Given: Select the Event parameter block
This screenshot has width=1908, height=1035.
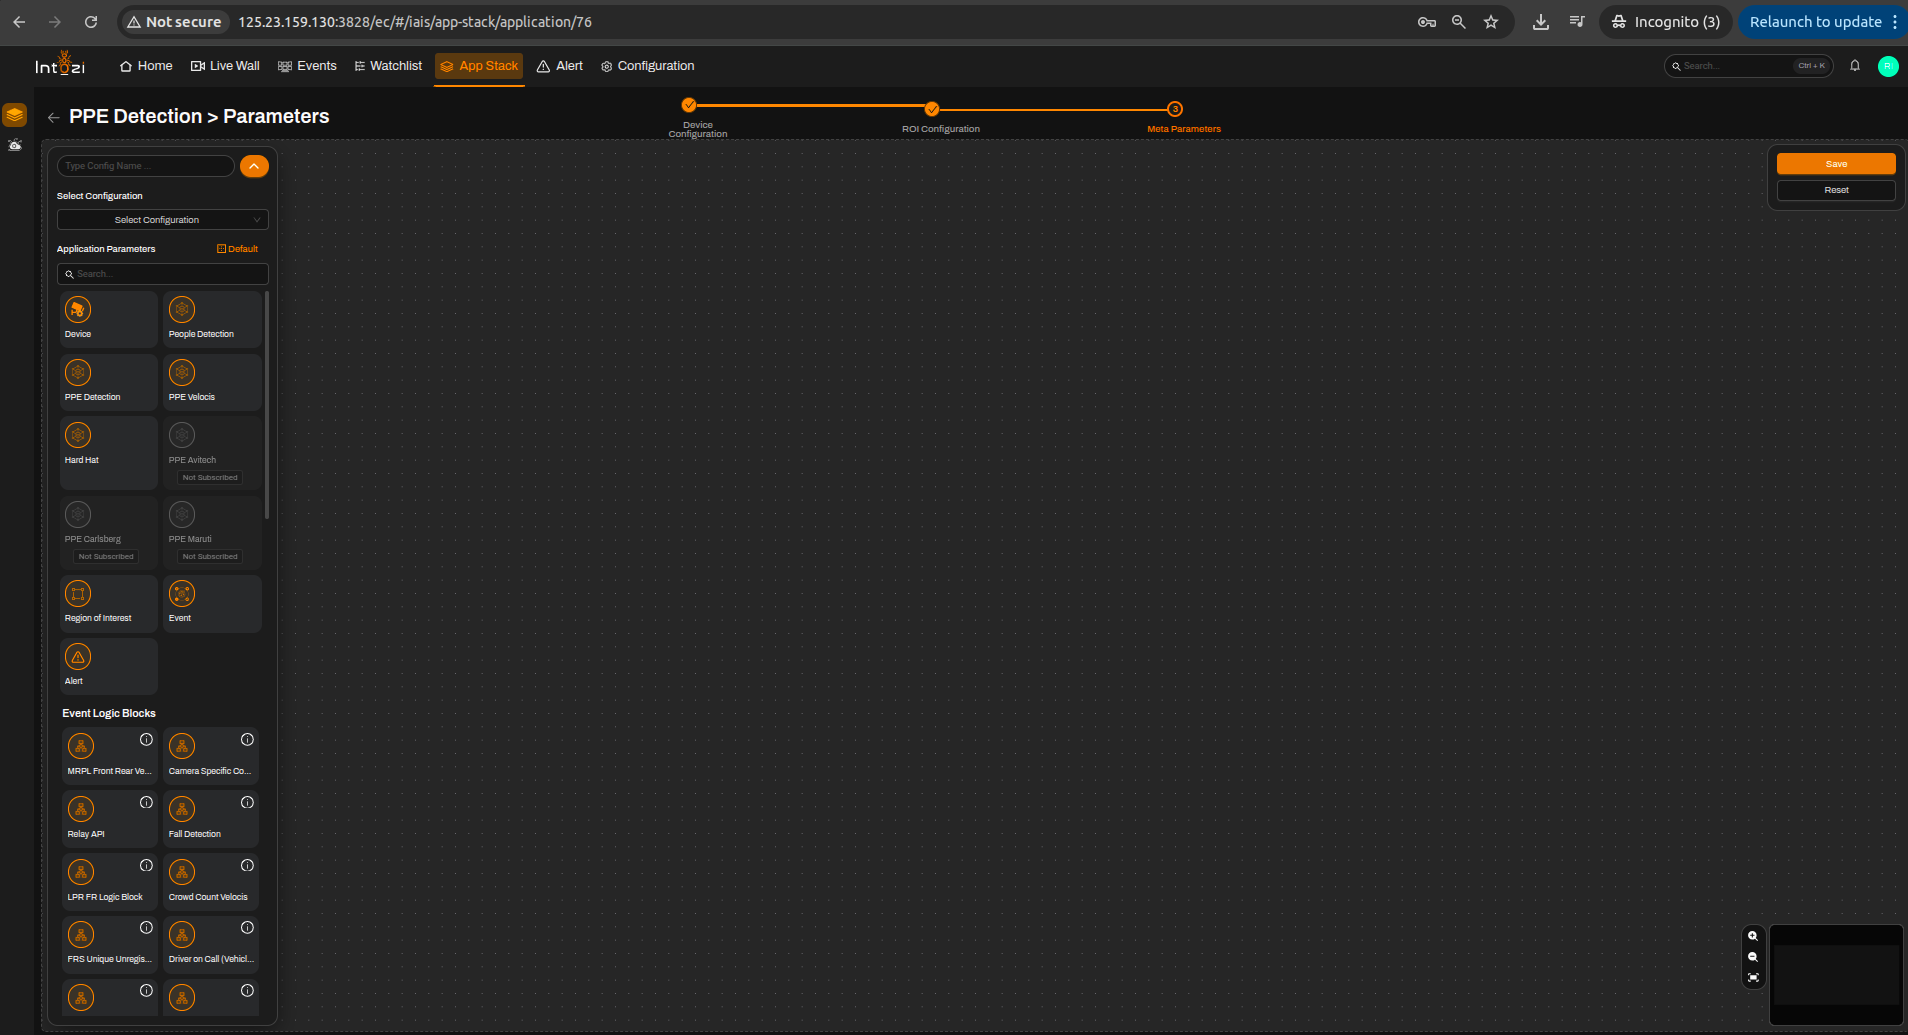Looking at the screenshot, I should [212, 603].
